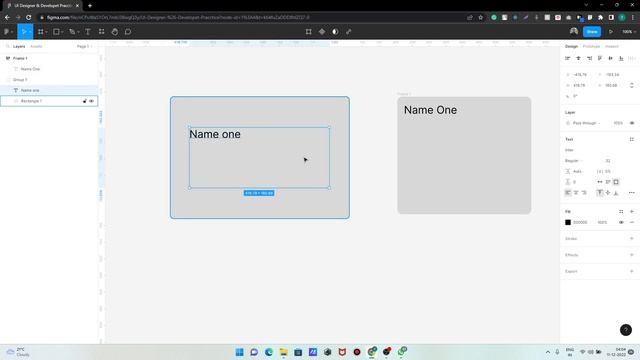Screen dimensions: 640x360
Task: Open text styles icon in Text section
Action: point(632,139)
